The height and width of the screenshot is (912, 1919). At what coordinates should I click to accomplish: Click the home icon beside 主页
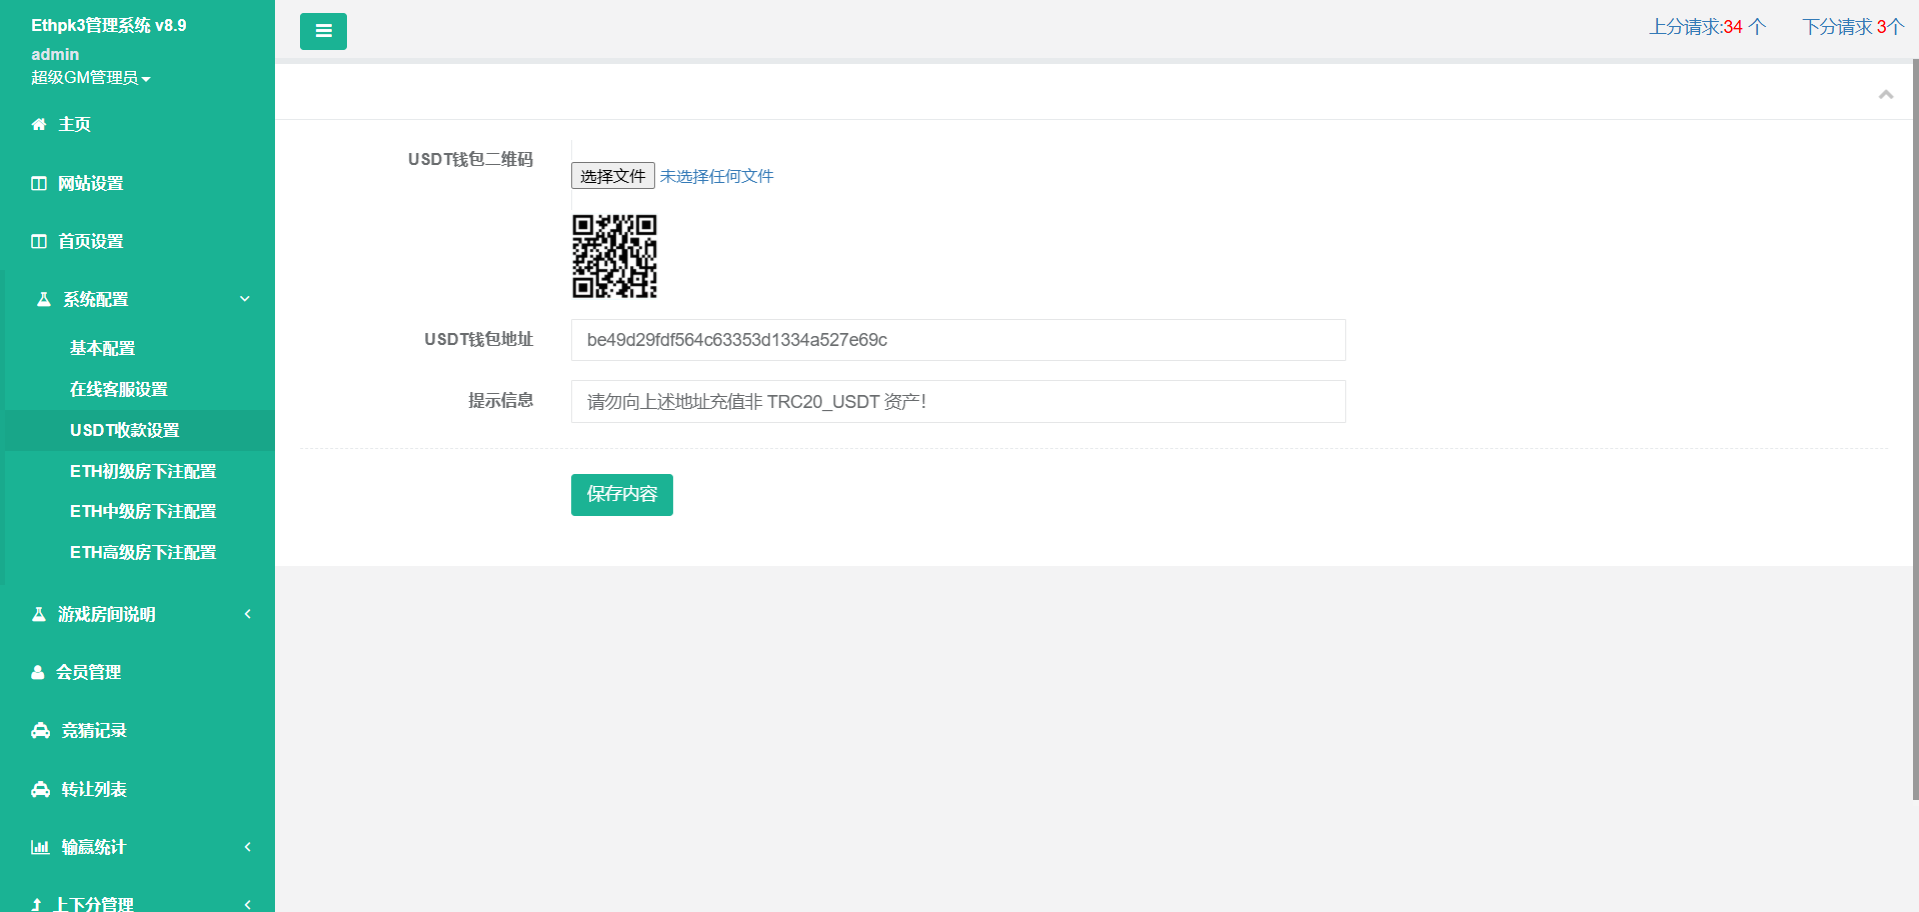pyautogui.click(x=39, y=124)
